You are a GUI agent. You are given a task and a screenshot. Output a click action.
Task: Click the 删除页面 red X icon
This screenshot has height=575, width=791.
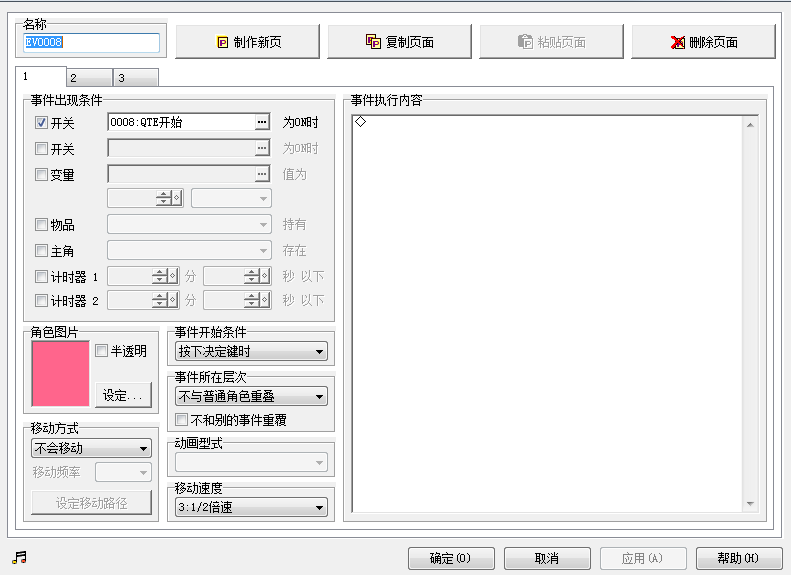[677, 42]
